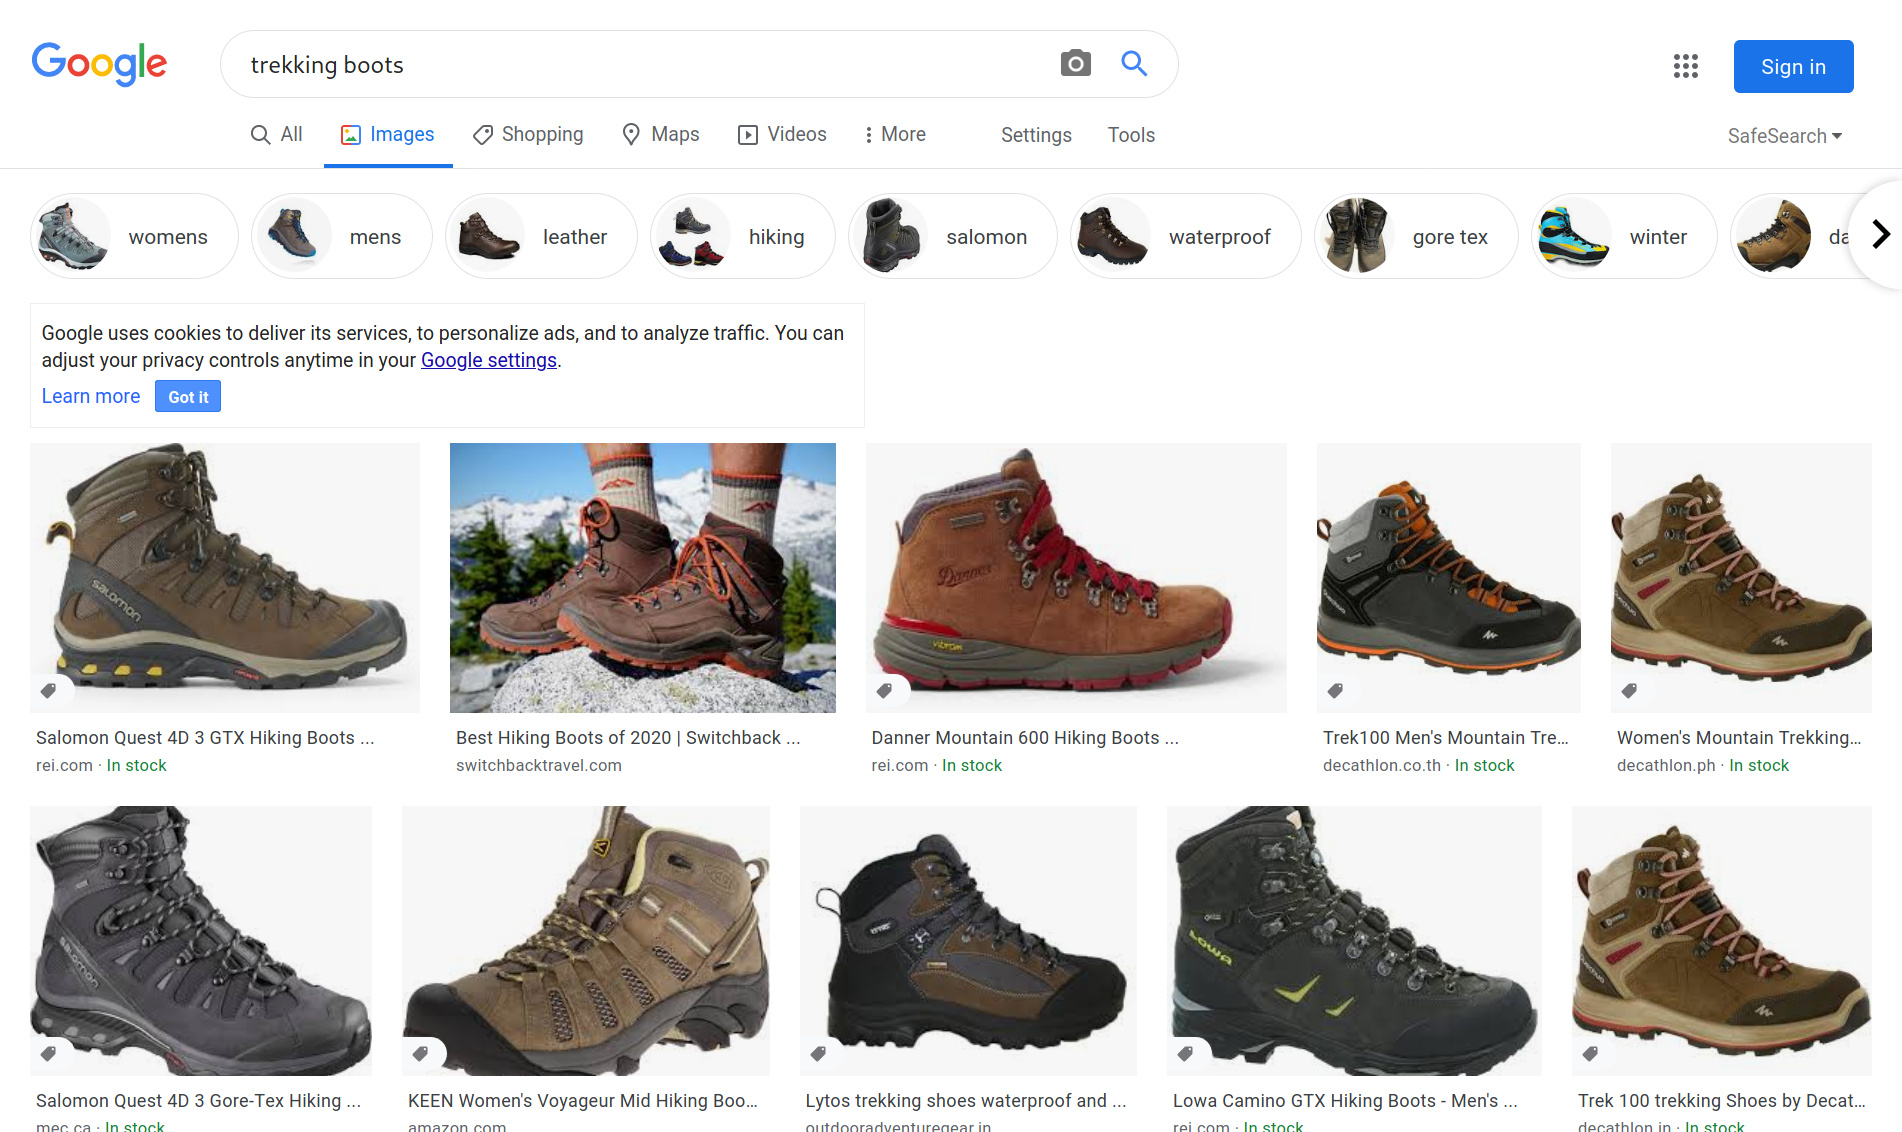
Task: Open the Shopping tab
Action: (528, 134)
